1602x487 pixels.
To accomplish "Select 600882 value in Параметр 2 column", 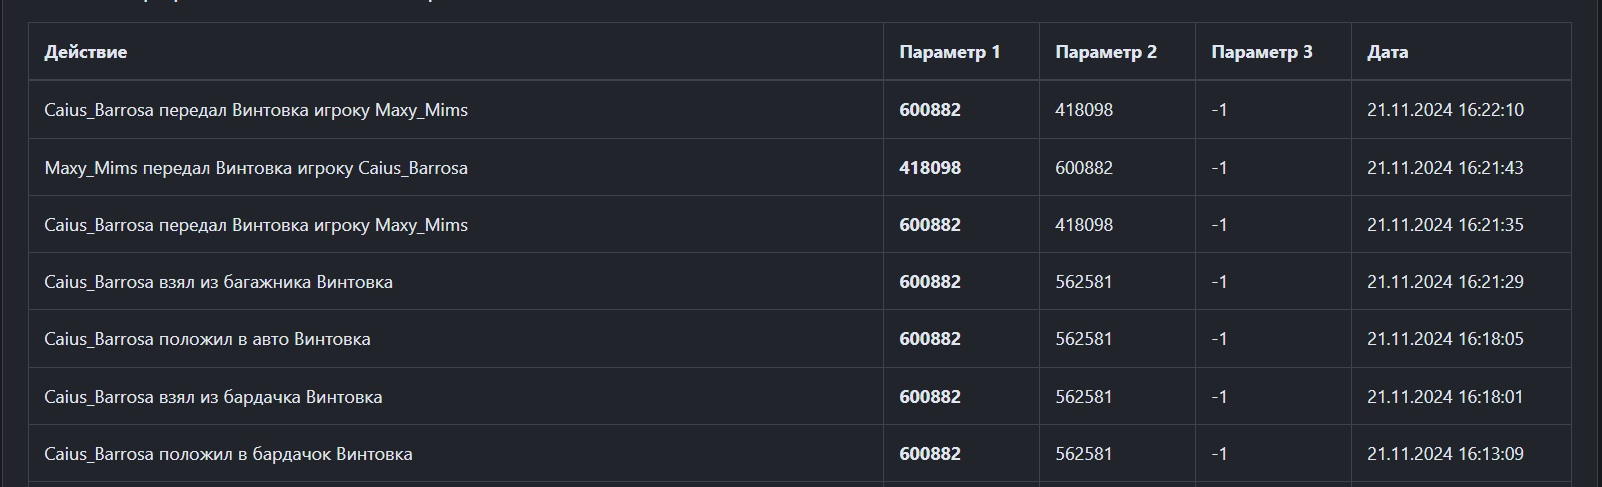I will pos(1084,168).
